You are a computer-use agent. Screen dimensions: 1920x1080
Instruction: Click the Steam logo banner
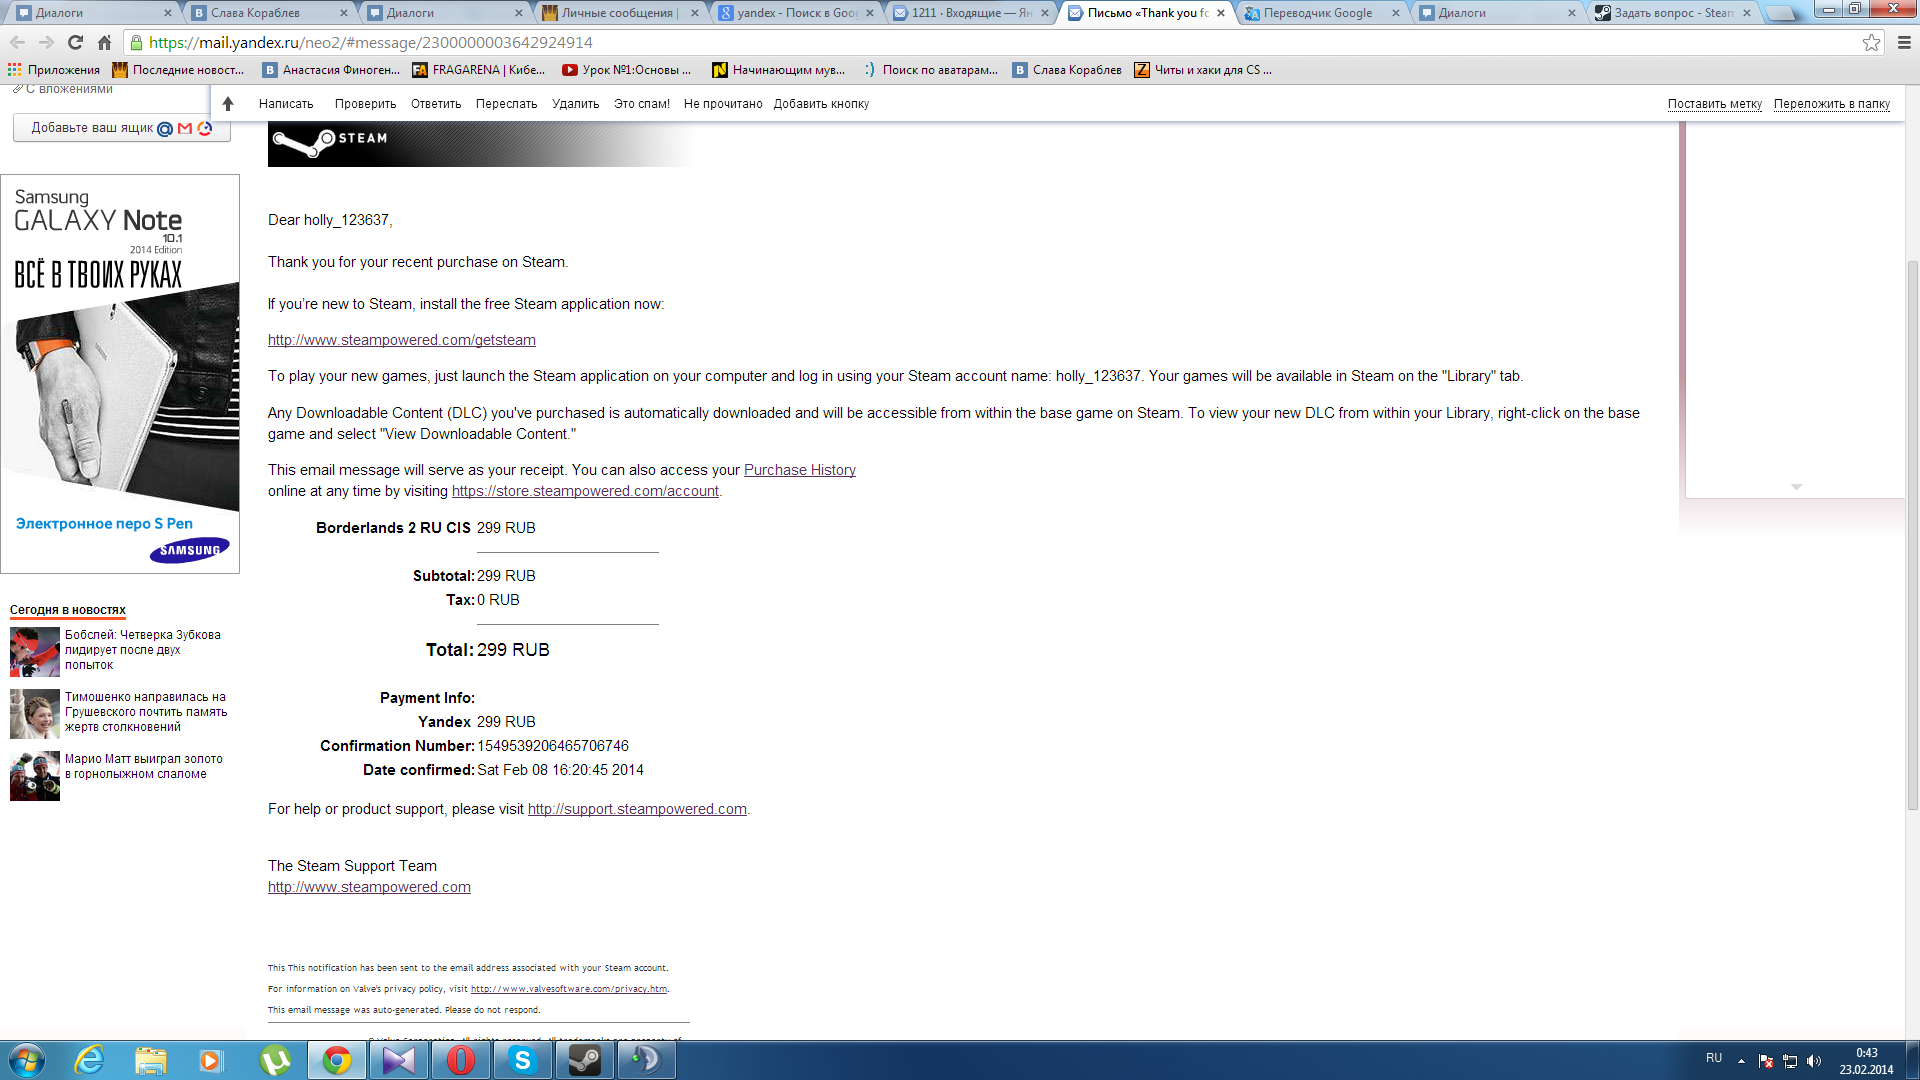pyautogui.click(x=480, y=143)
